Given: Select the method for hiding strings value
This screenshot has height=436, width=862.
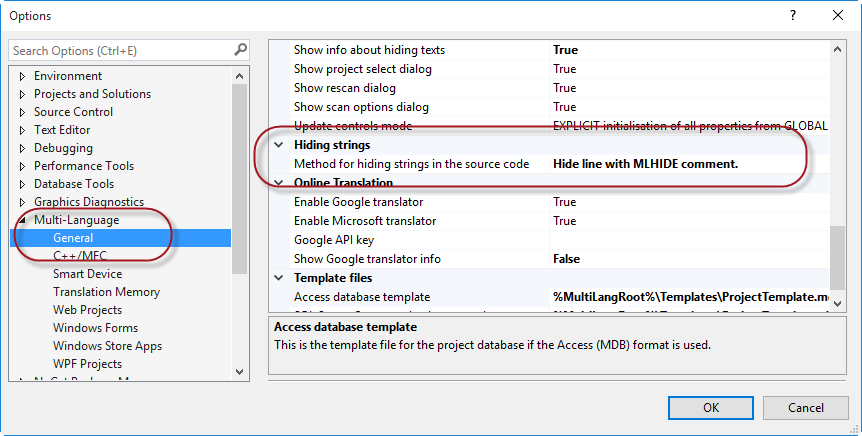Looking at the screenshot, I should 688,164.
